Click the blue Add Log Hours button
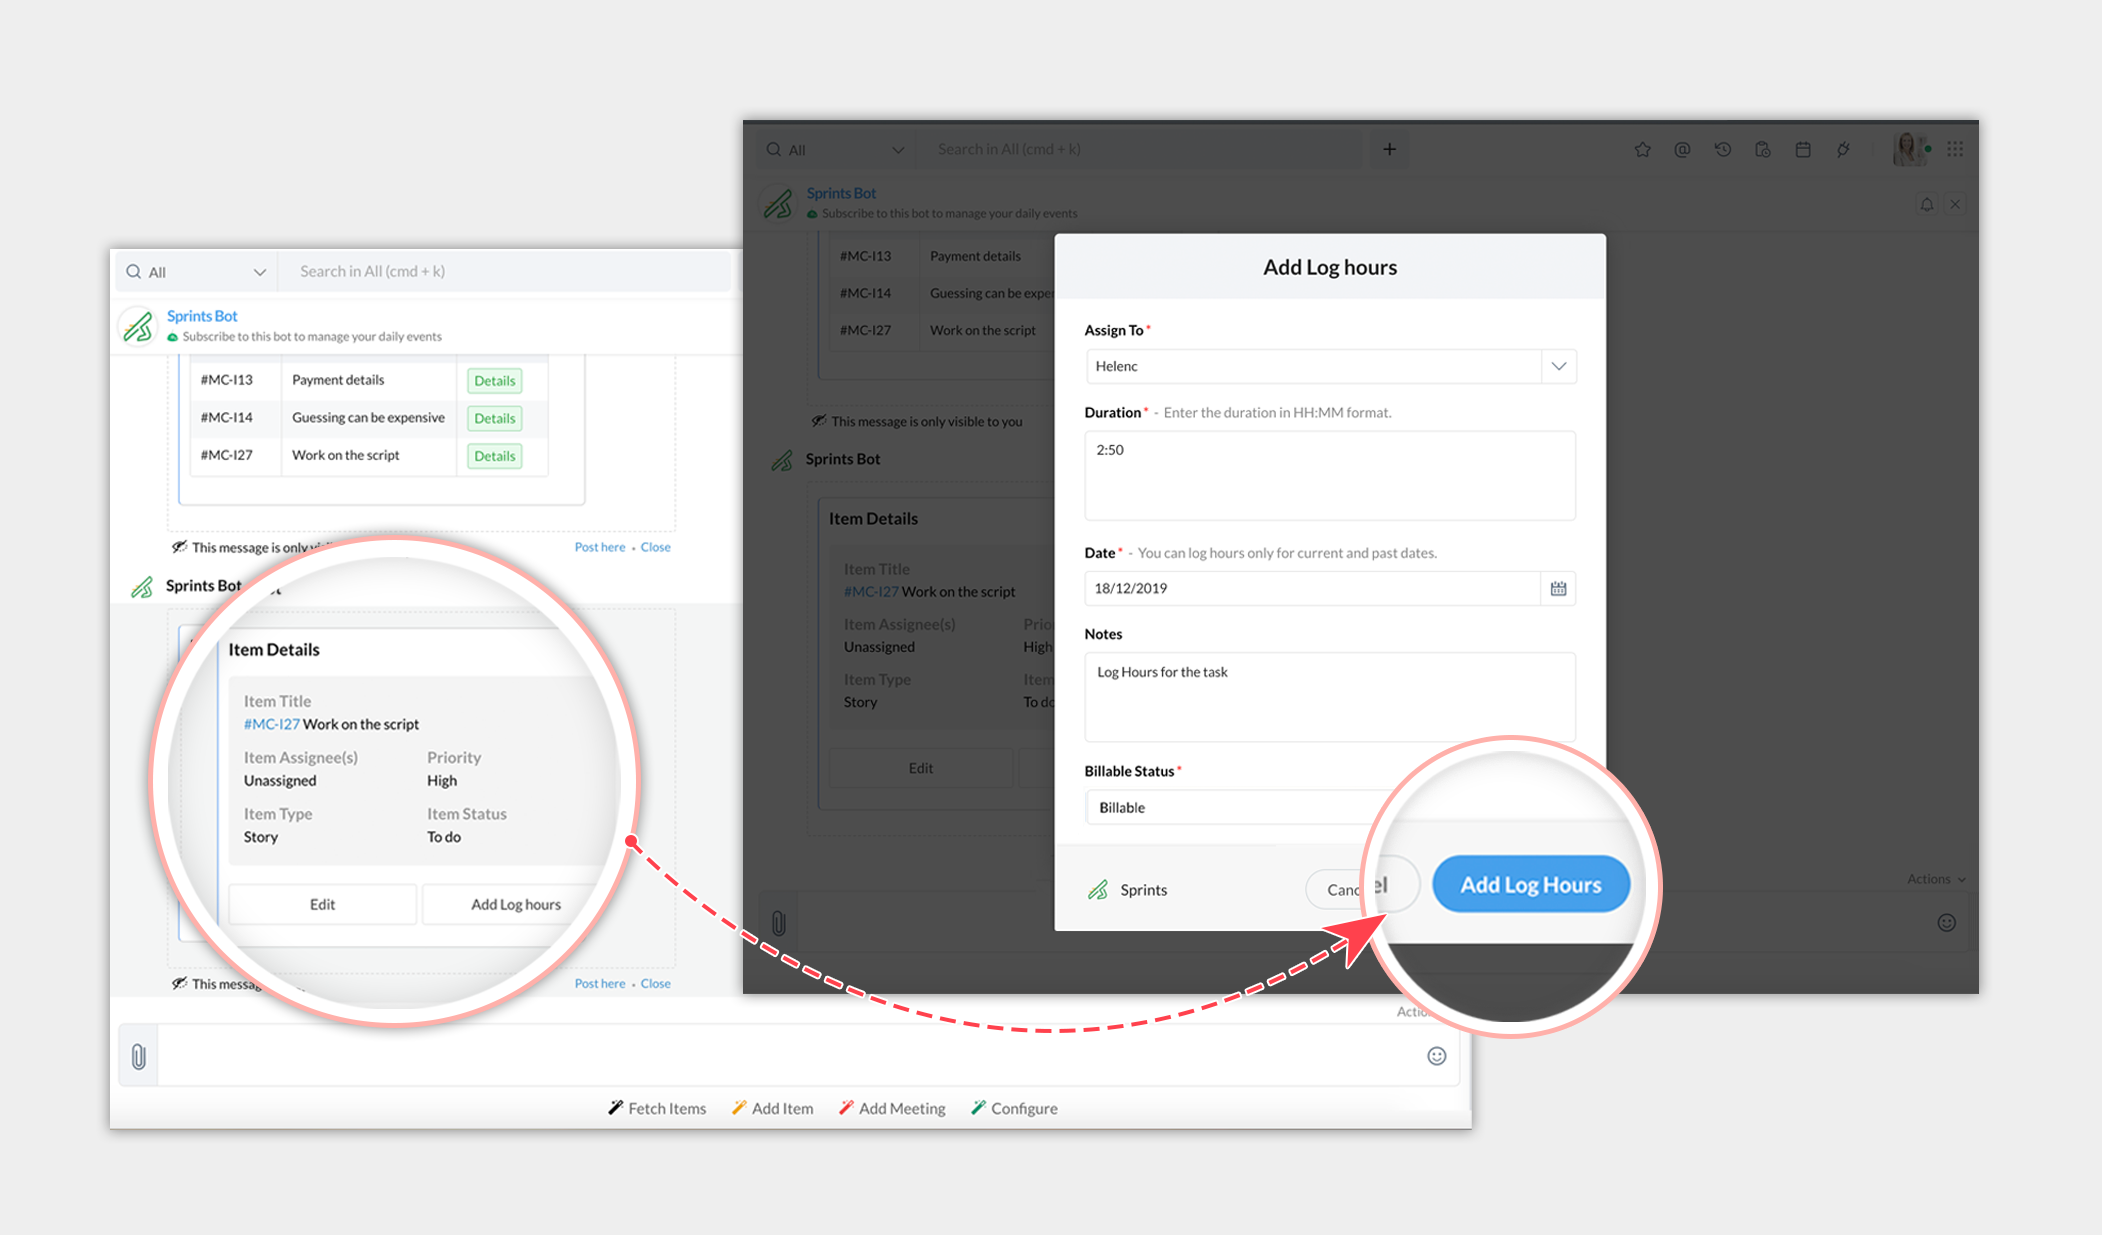 click(x=1530, y=885)
